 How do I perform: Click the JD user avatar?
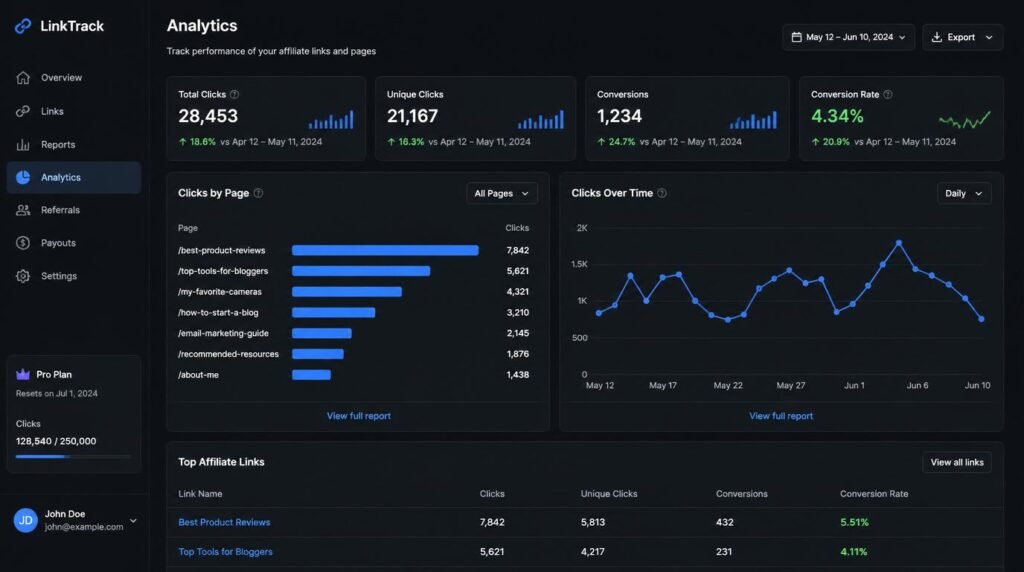[25, 520]
